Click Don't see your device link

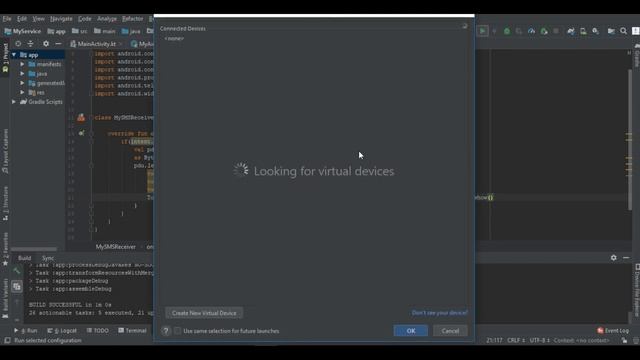(x=440, y=313)
